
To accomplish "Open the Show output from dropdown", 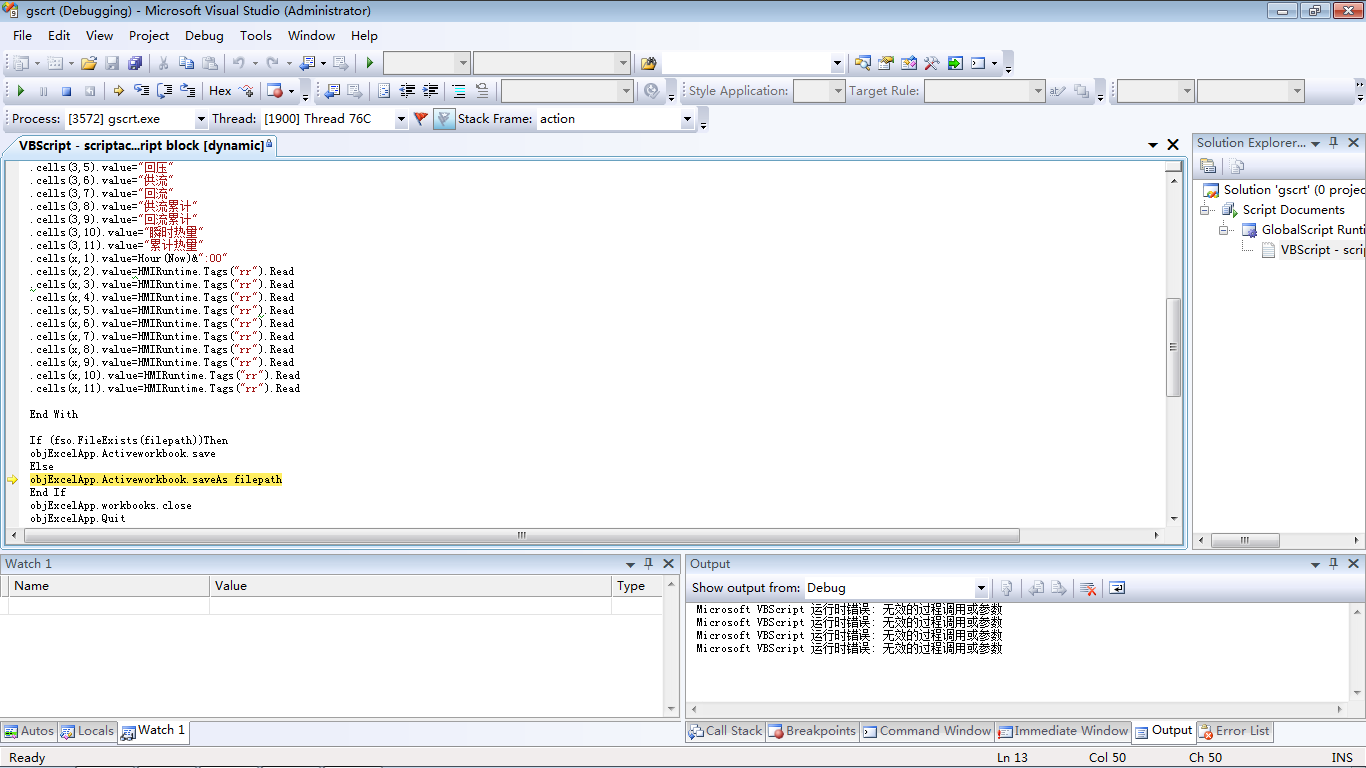I will pos(981,588).
